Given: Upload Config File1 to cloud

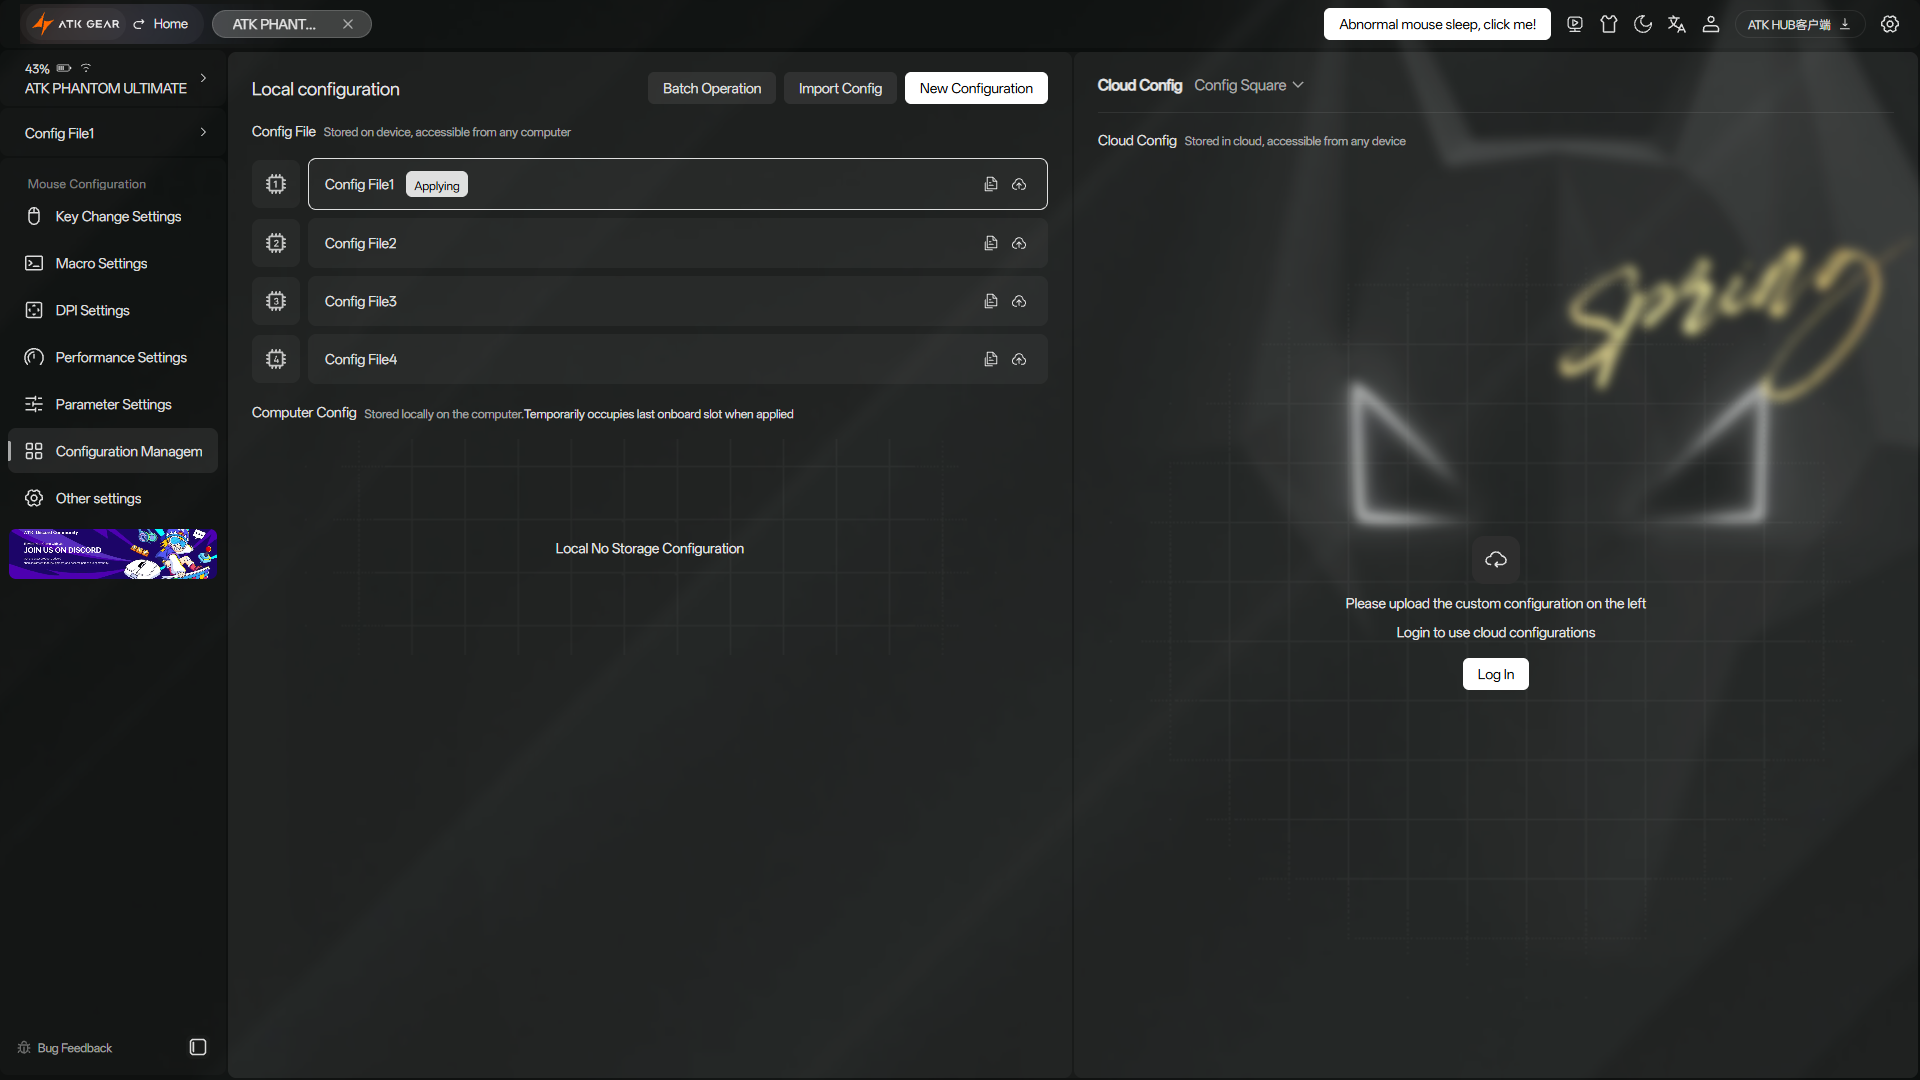Looking at the screenshot, I should coord(1019,184).
